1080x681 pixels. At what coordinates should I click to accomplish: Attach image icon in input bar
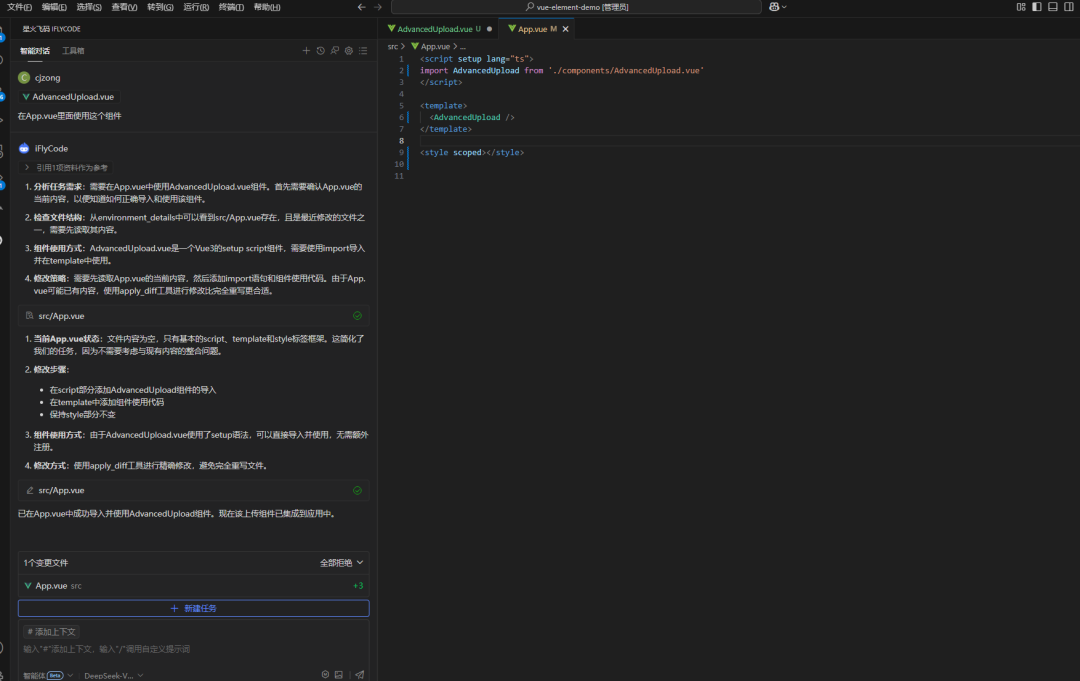coord(339,675)
